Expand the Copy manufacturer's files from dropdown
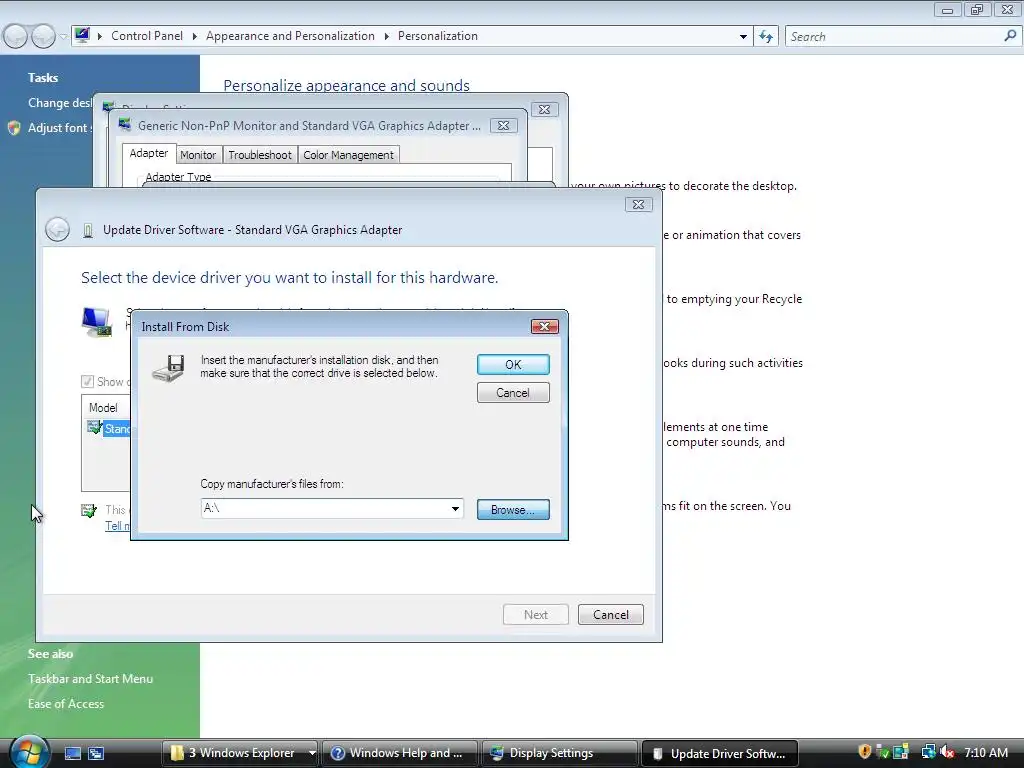The width and height of the screenshot is (1024, 768). coord(455,509)
